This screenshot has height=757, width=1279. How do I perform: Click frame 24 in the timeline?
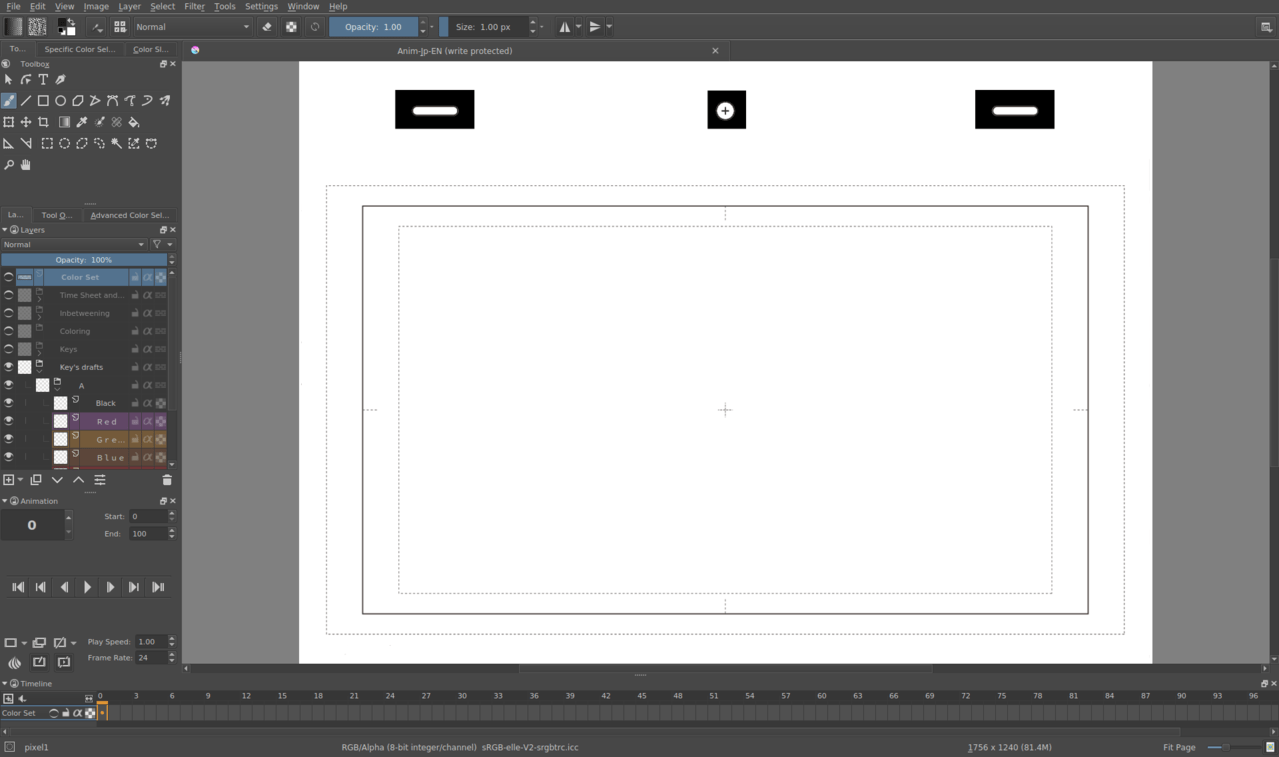[x=390, y=712]
